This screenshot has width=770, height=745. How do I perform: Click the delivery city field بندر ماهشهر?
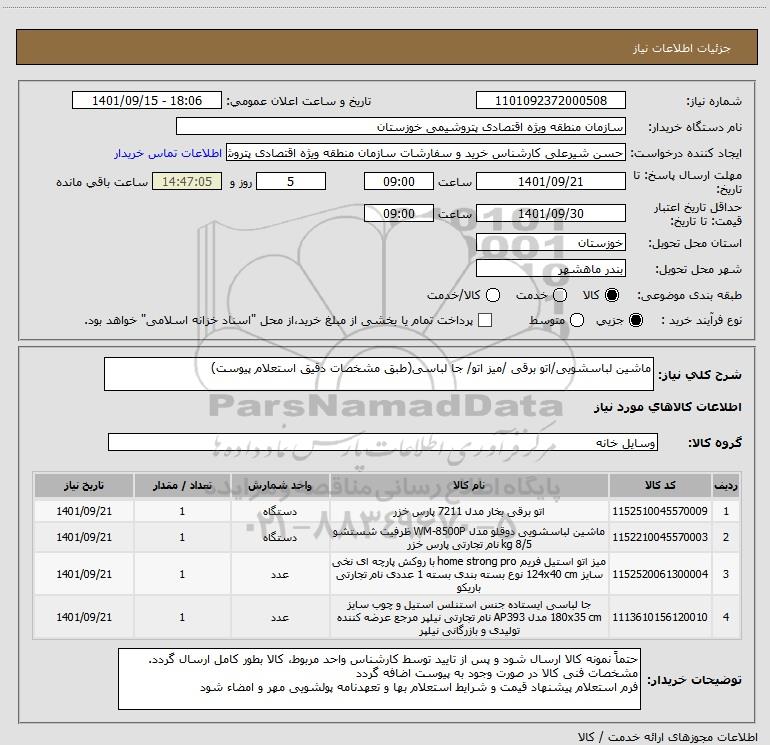550,269
